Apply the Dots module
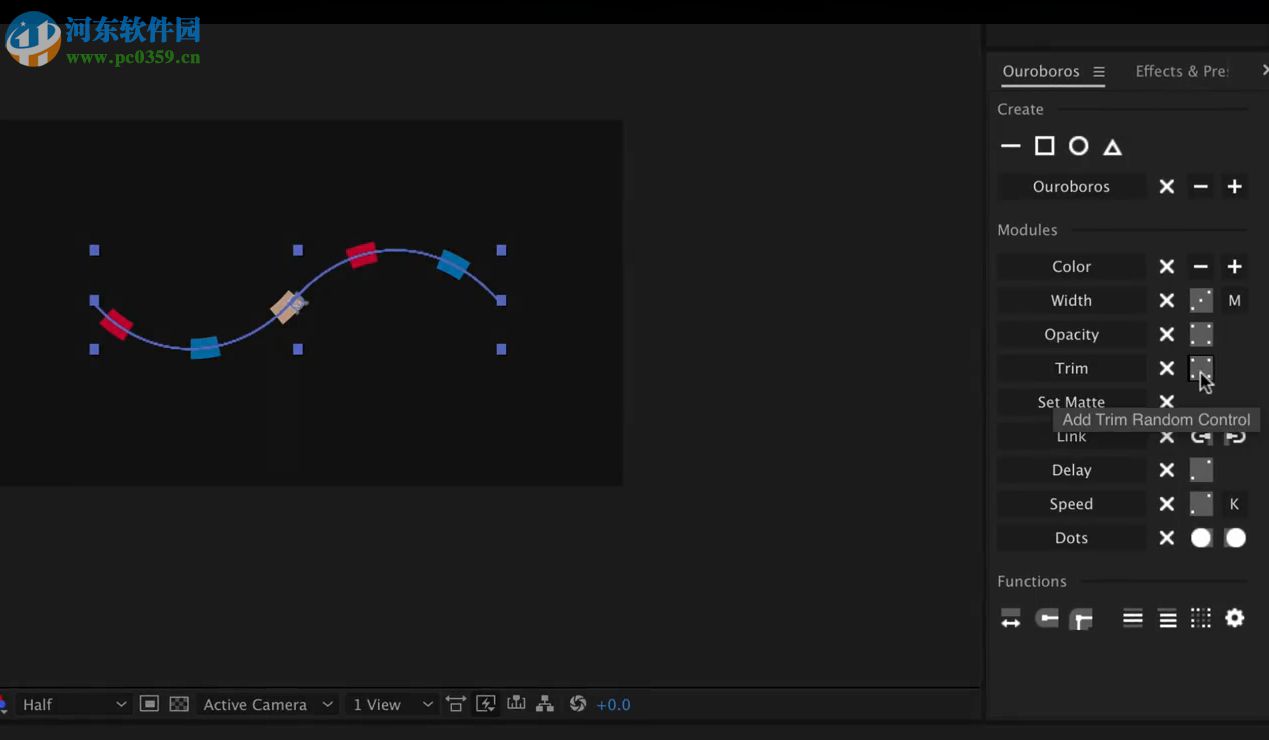The height and width of the screenshot is (740, 1269). [1071, 538]
